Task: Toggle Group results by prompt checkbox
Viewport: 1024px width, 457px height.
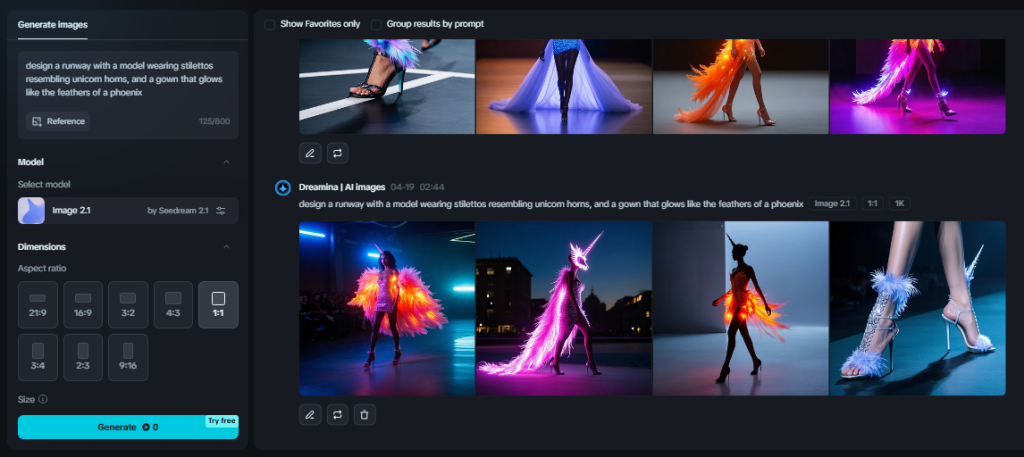Action: tap(376, 24)
